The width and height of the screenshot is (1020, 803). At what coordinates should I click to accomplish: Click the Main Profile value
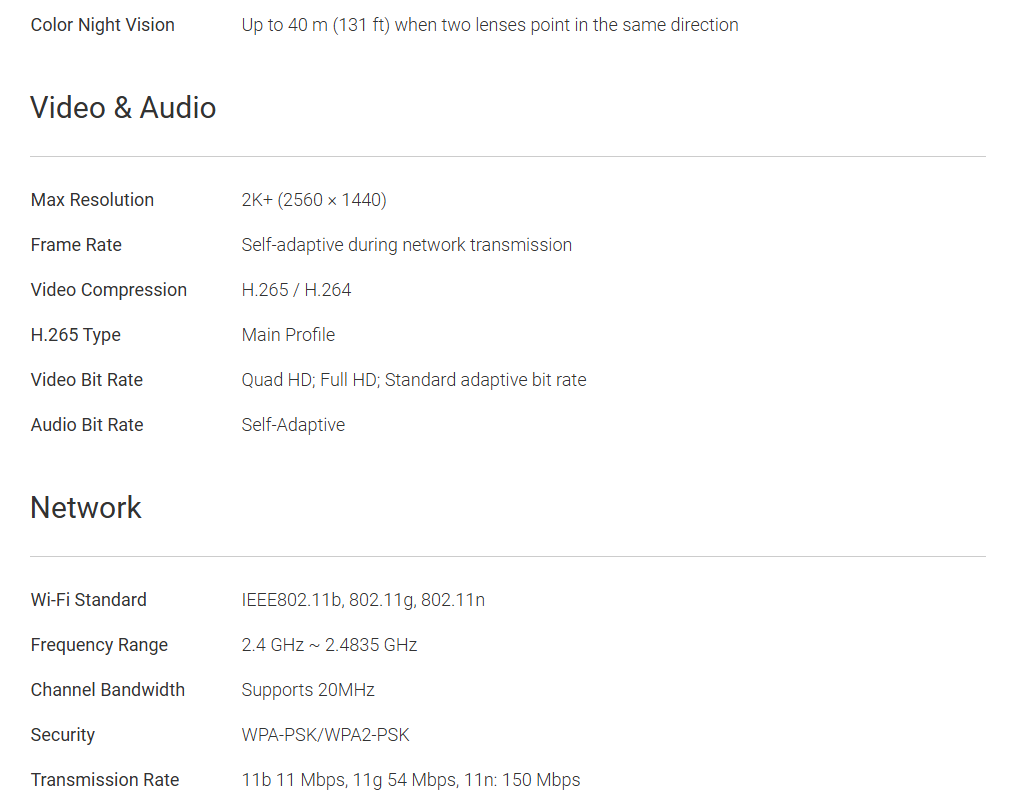click(x=288, y=335)
